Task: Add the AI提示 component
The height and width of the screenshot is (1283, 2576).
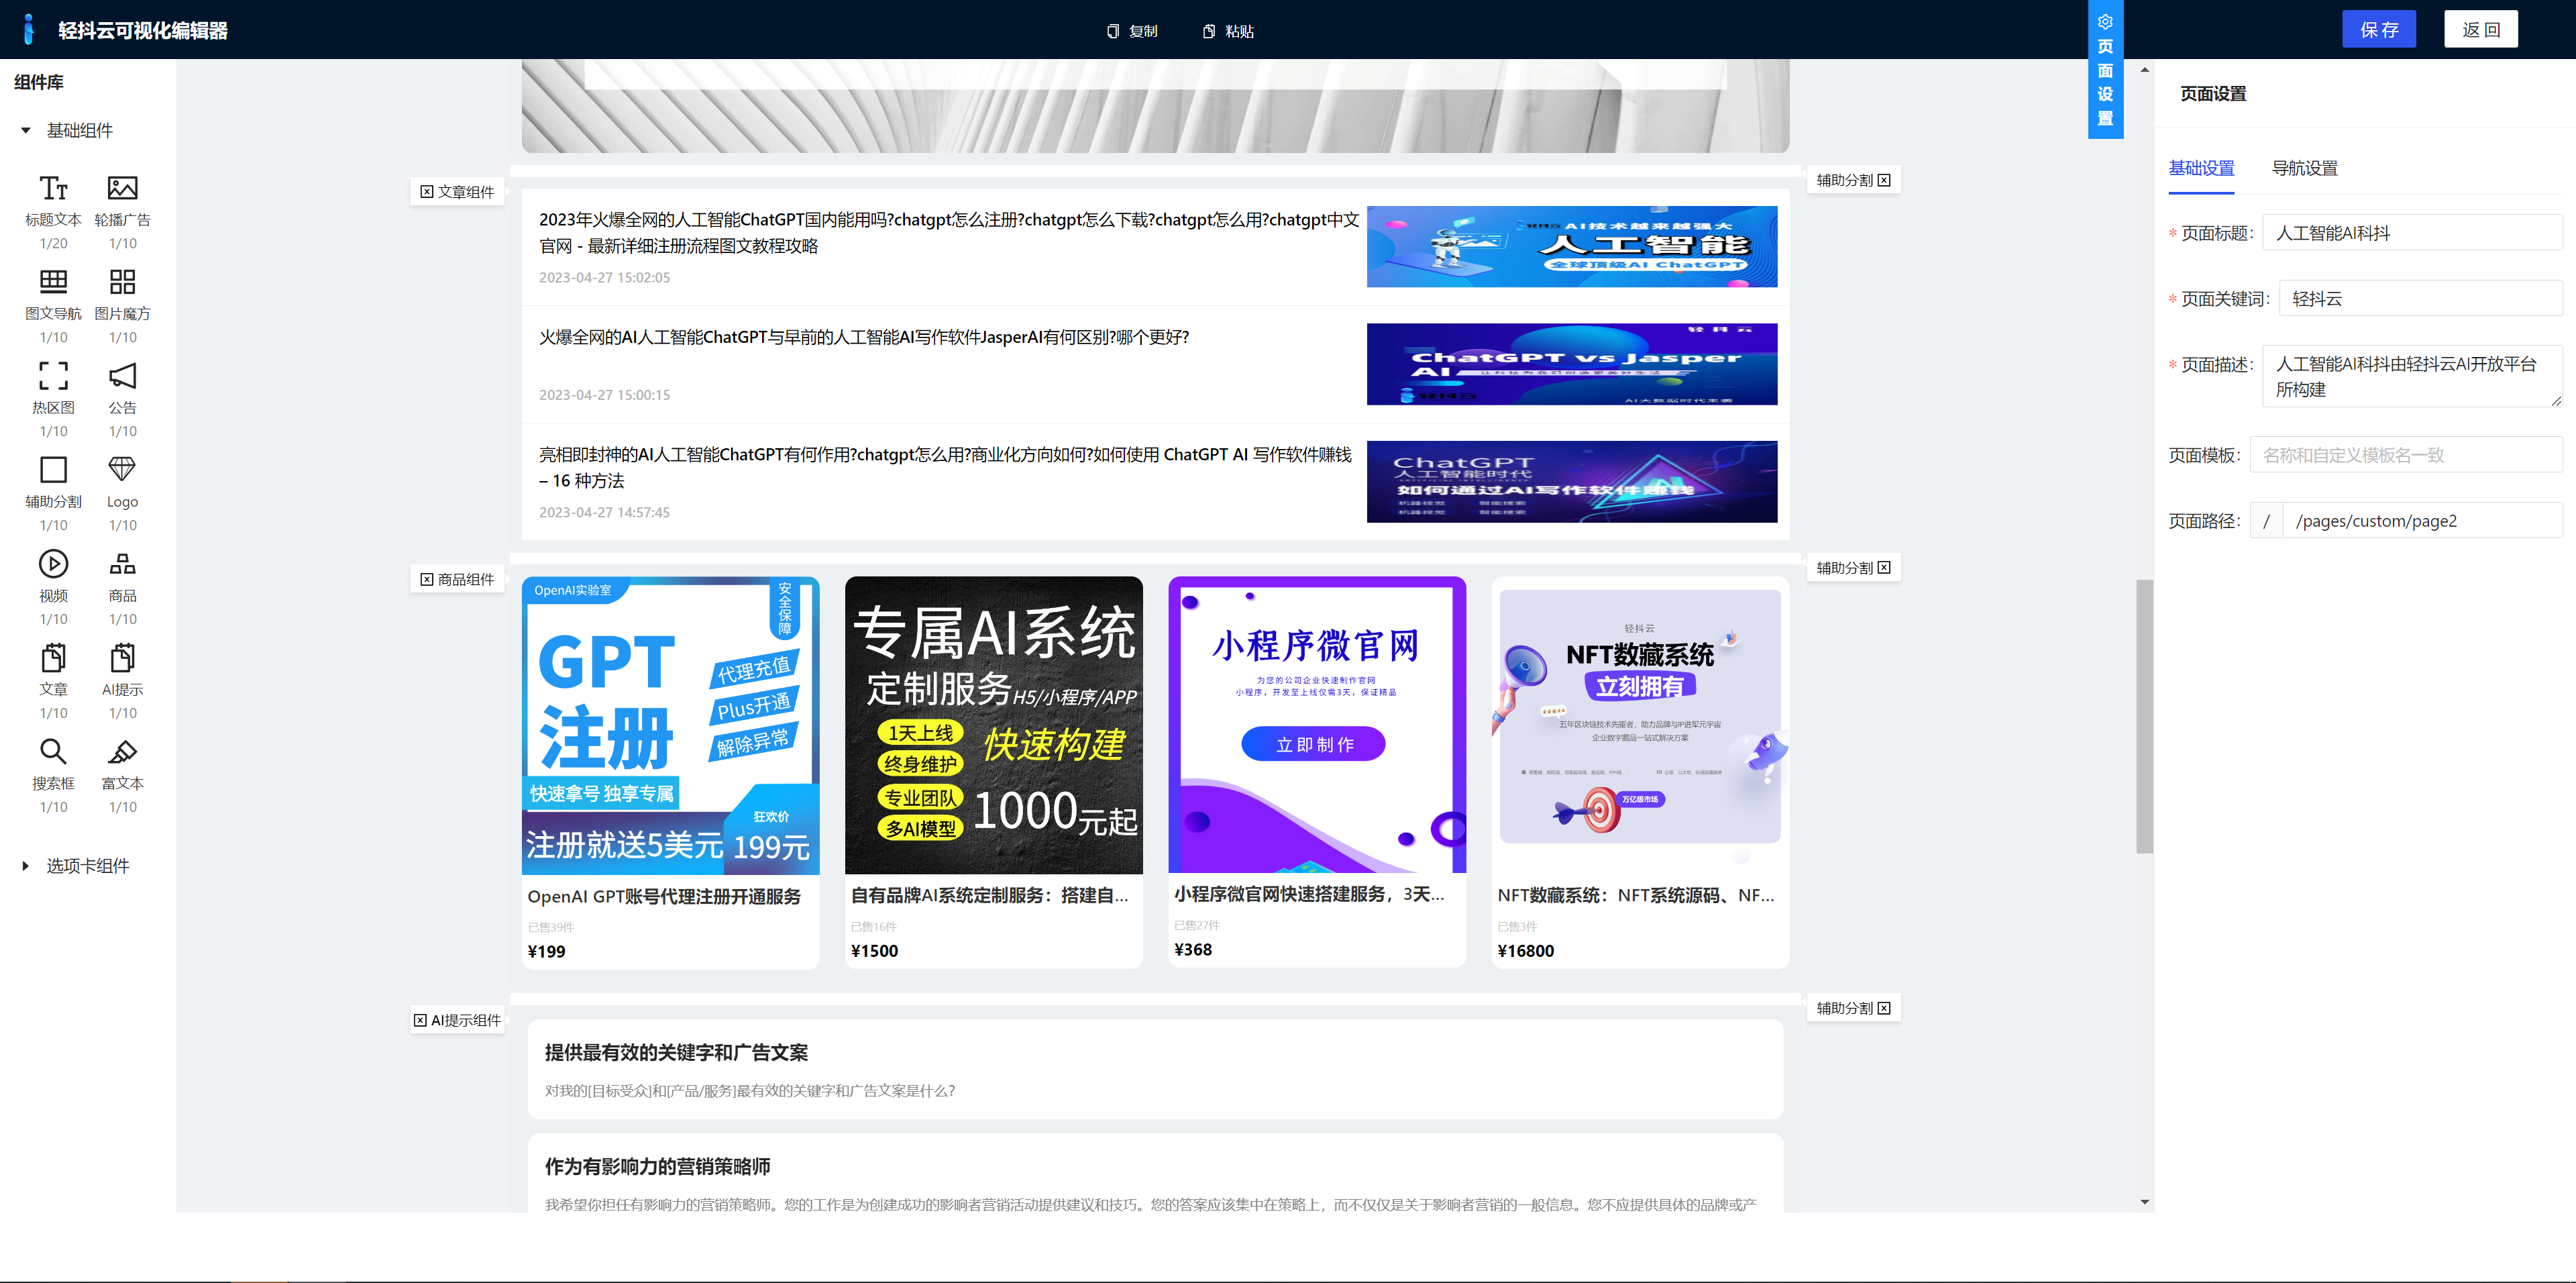Action: click(x=122, y=681)
